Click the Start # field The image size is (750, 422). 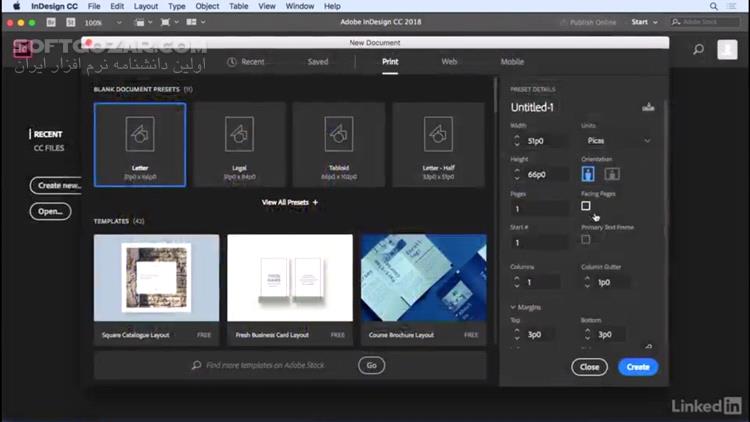tap(540, 243)
